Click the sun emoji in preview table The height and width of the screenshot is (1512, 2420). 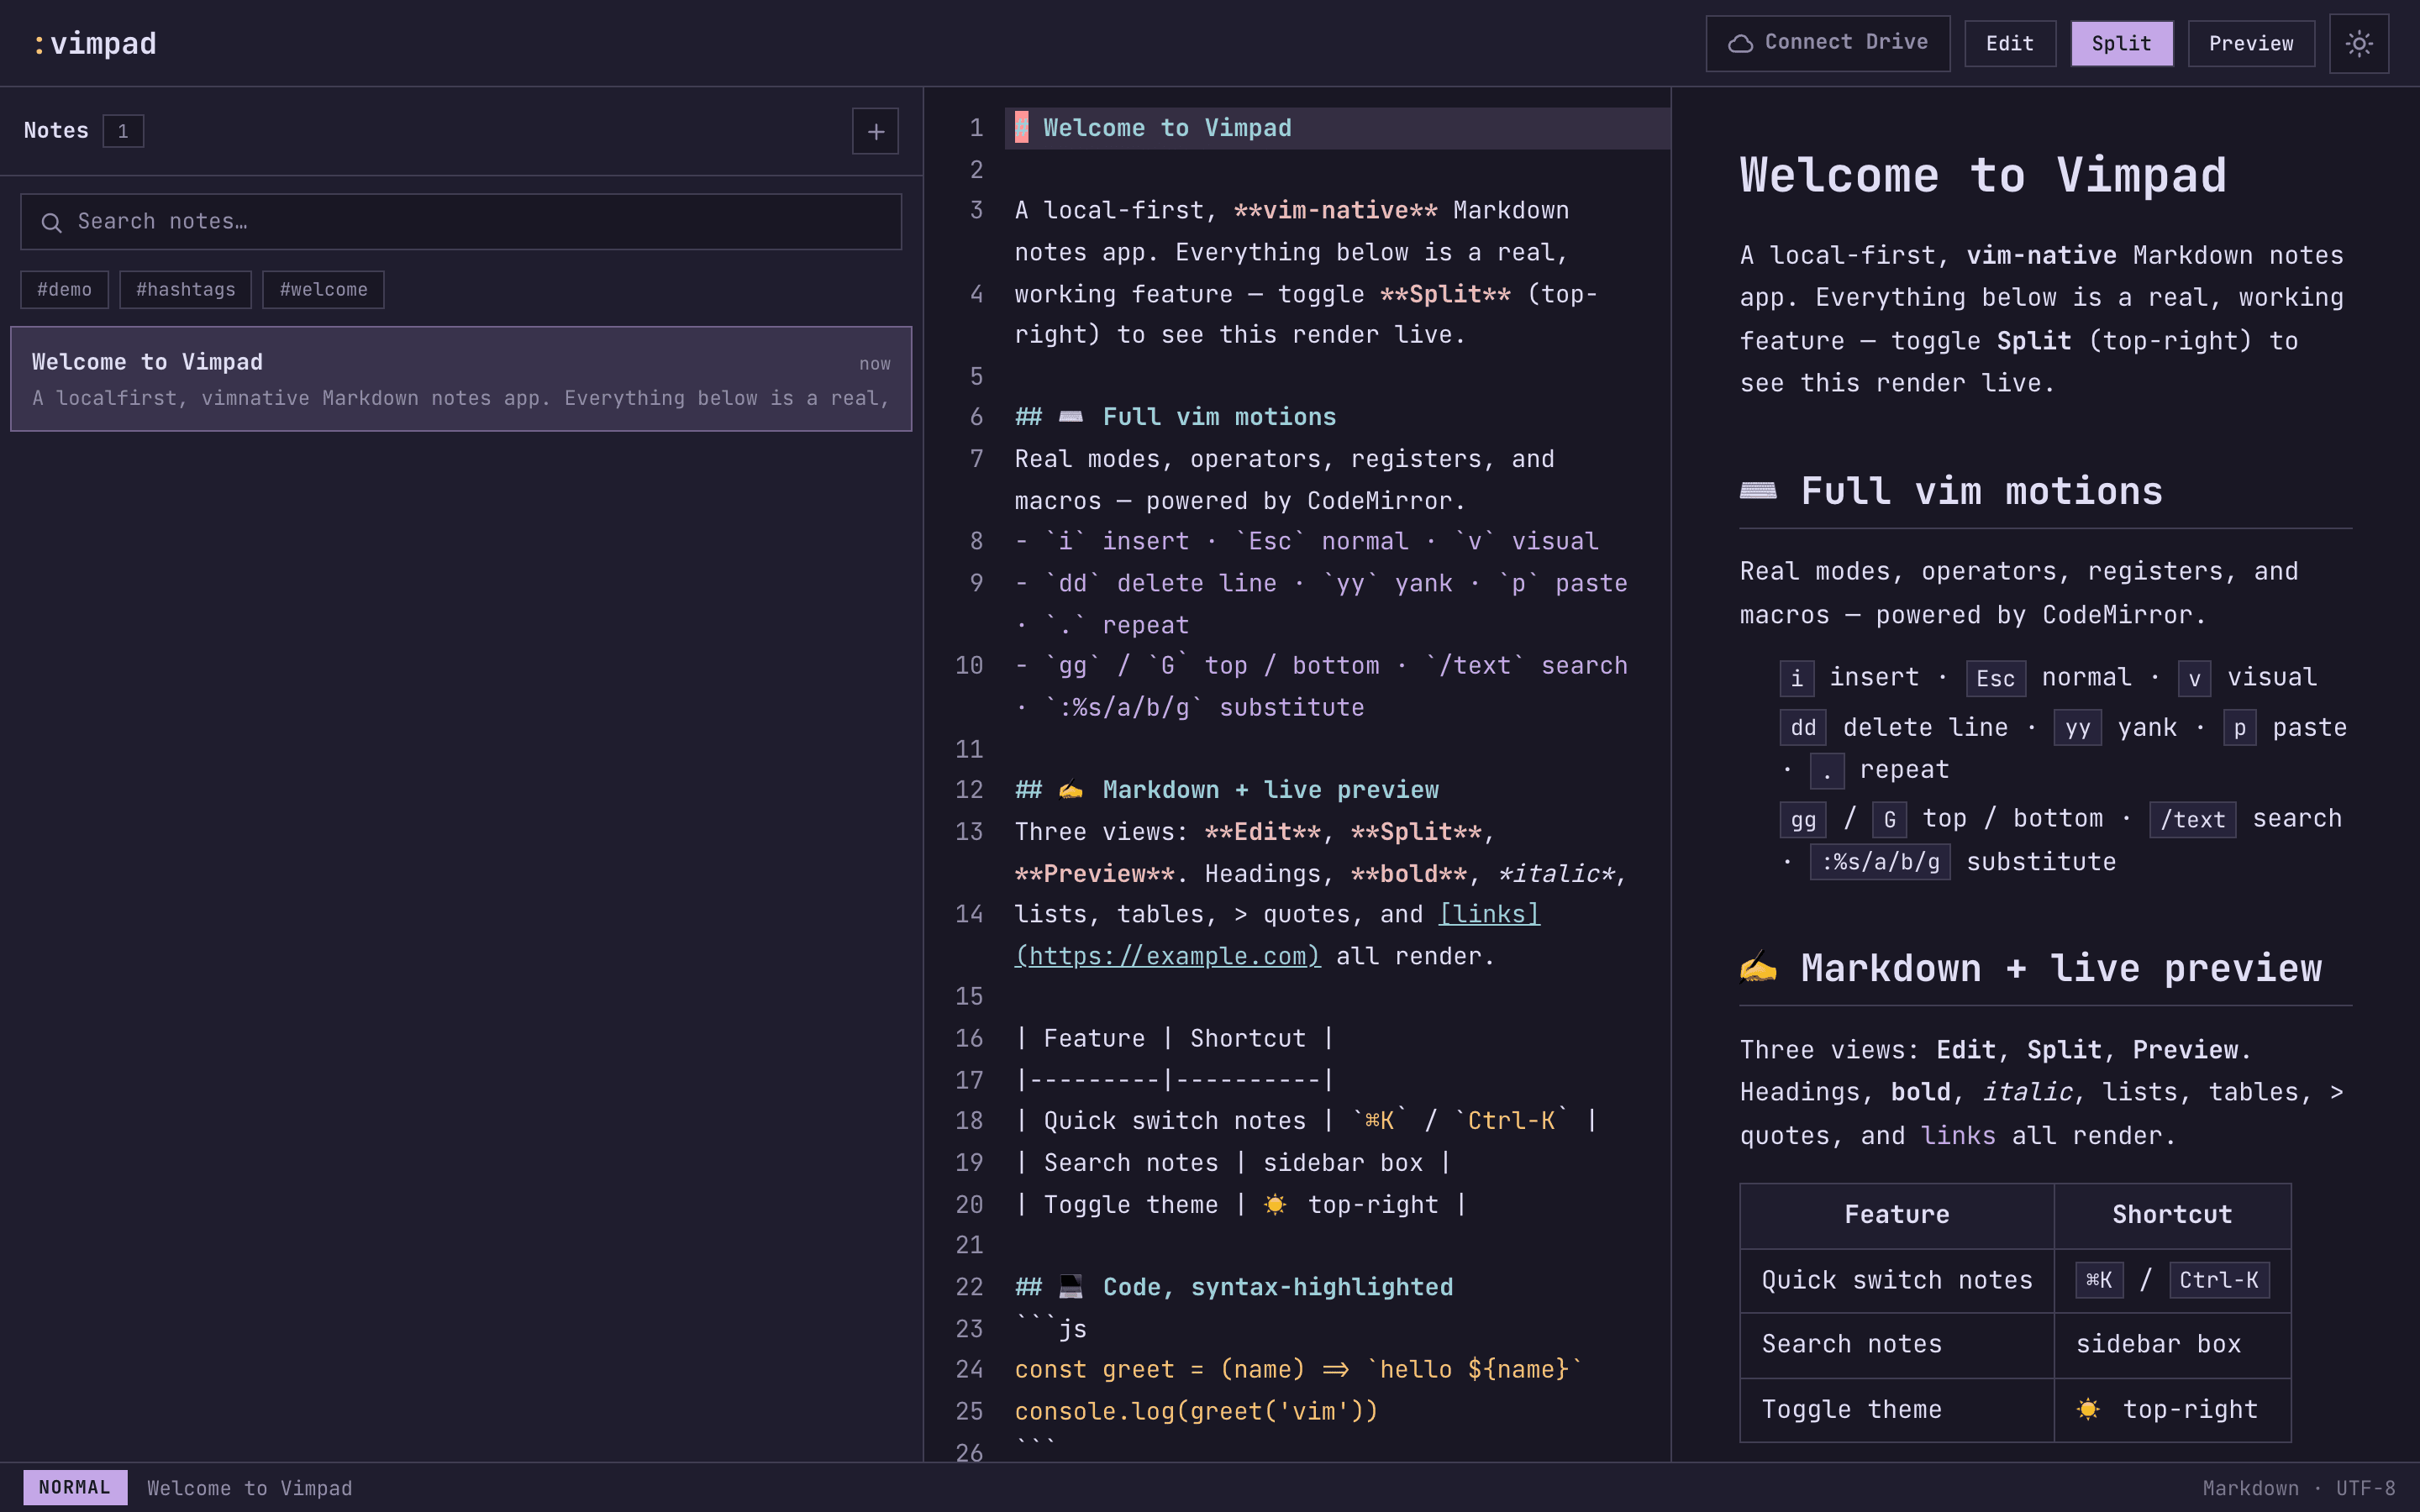coord(2087,1410)
